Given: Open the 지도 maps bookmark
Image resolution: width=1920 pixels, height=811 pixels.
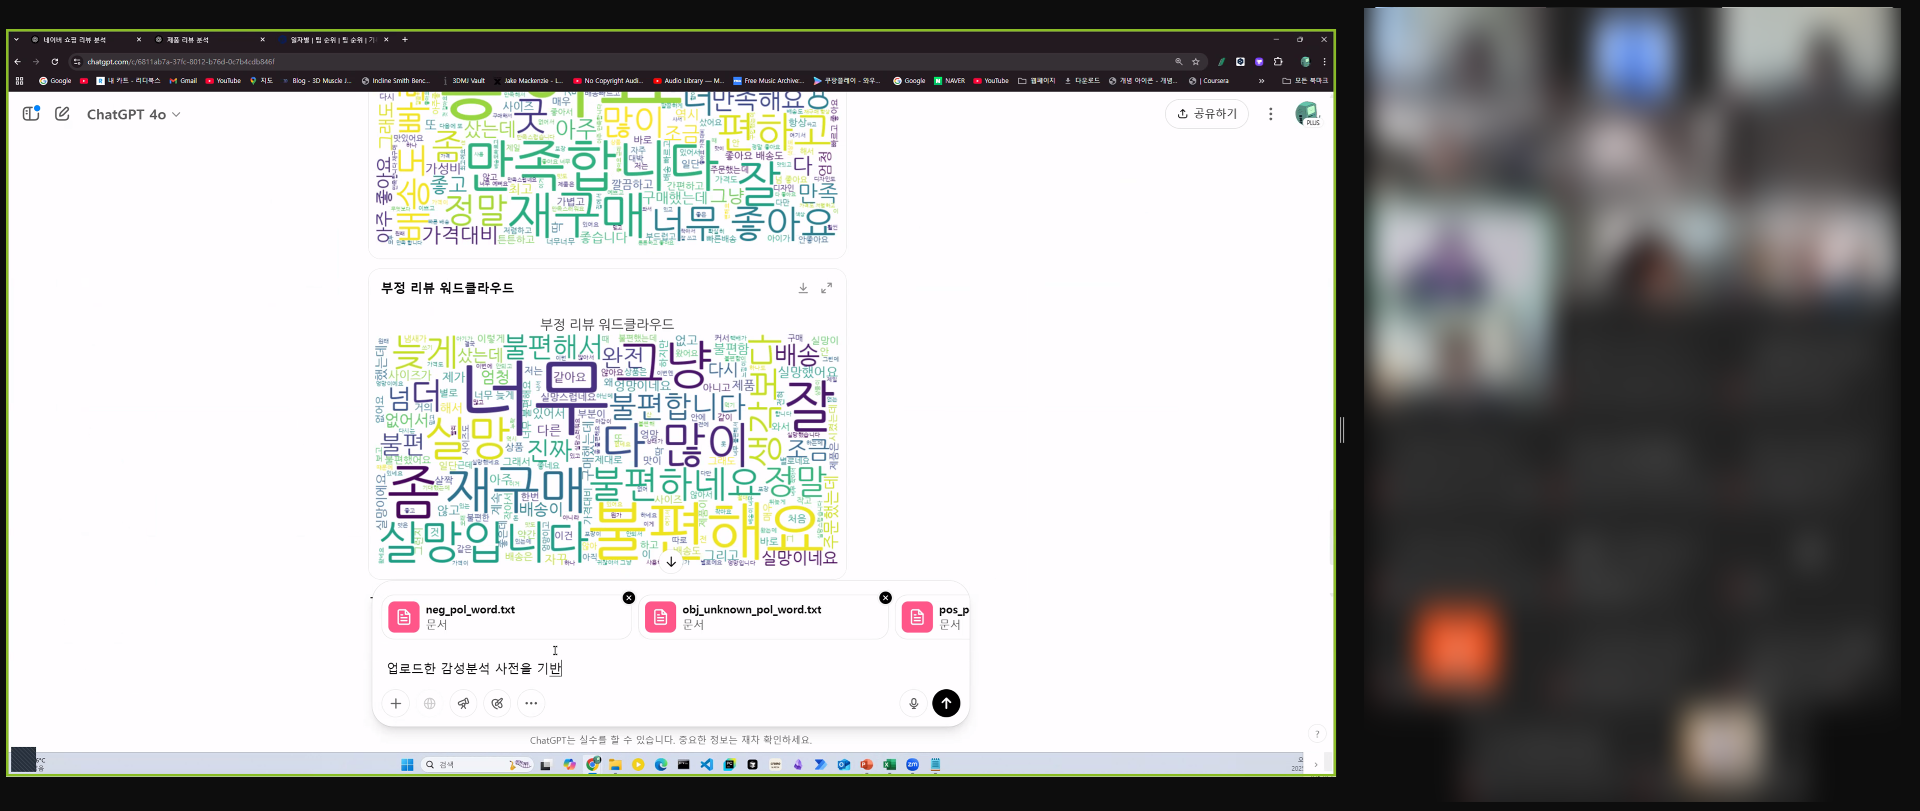Looking at the screenshot, I should (x=262, y=81).
